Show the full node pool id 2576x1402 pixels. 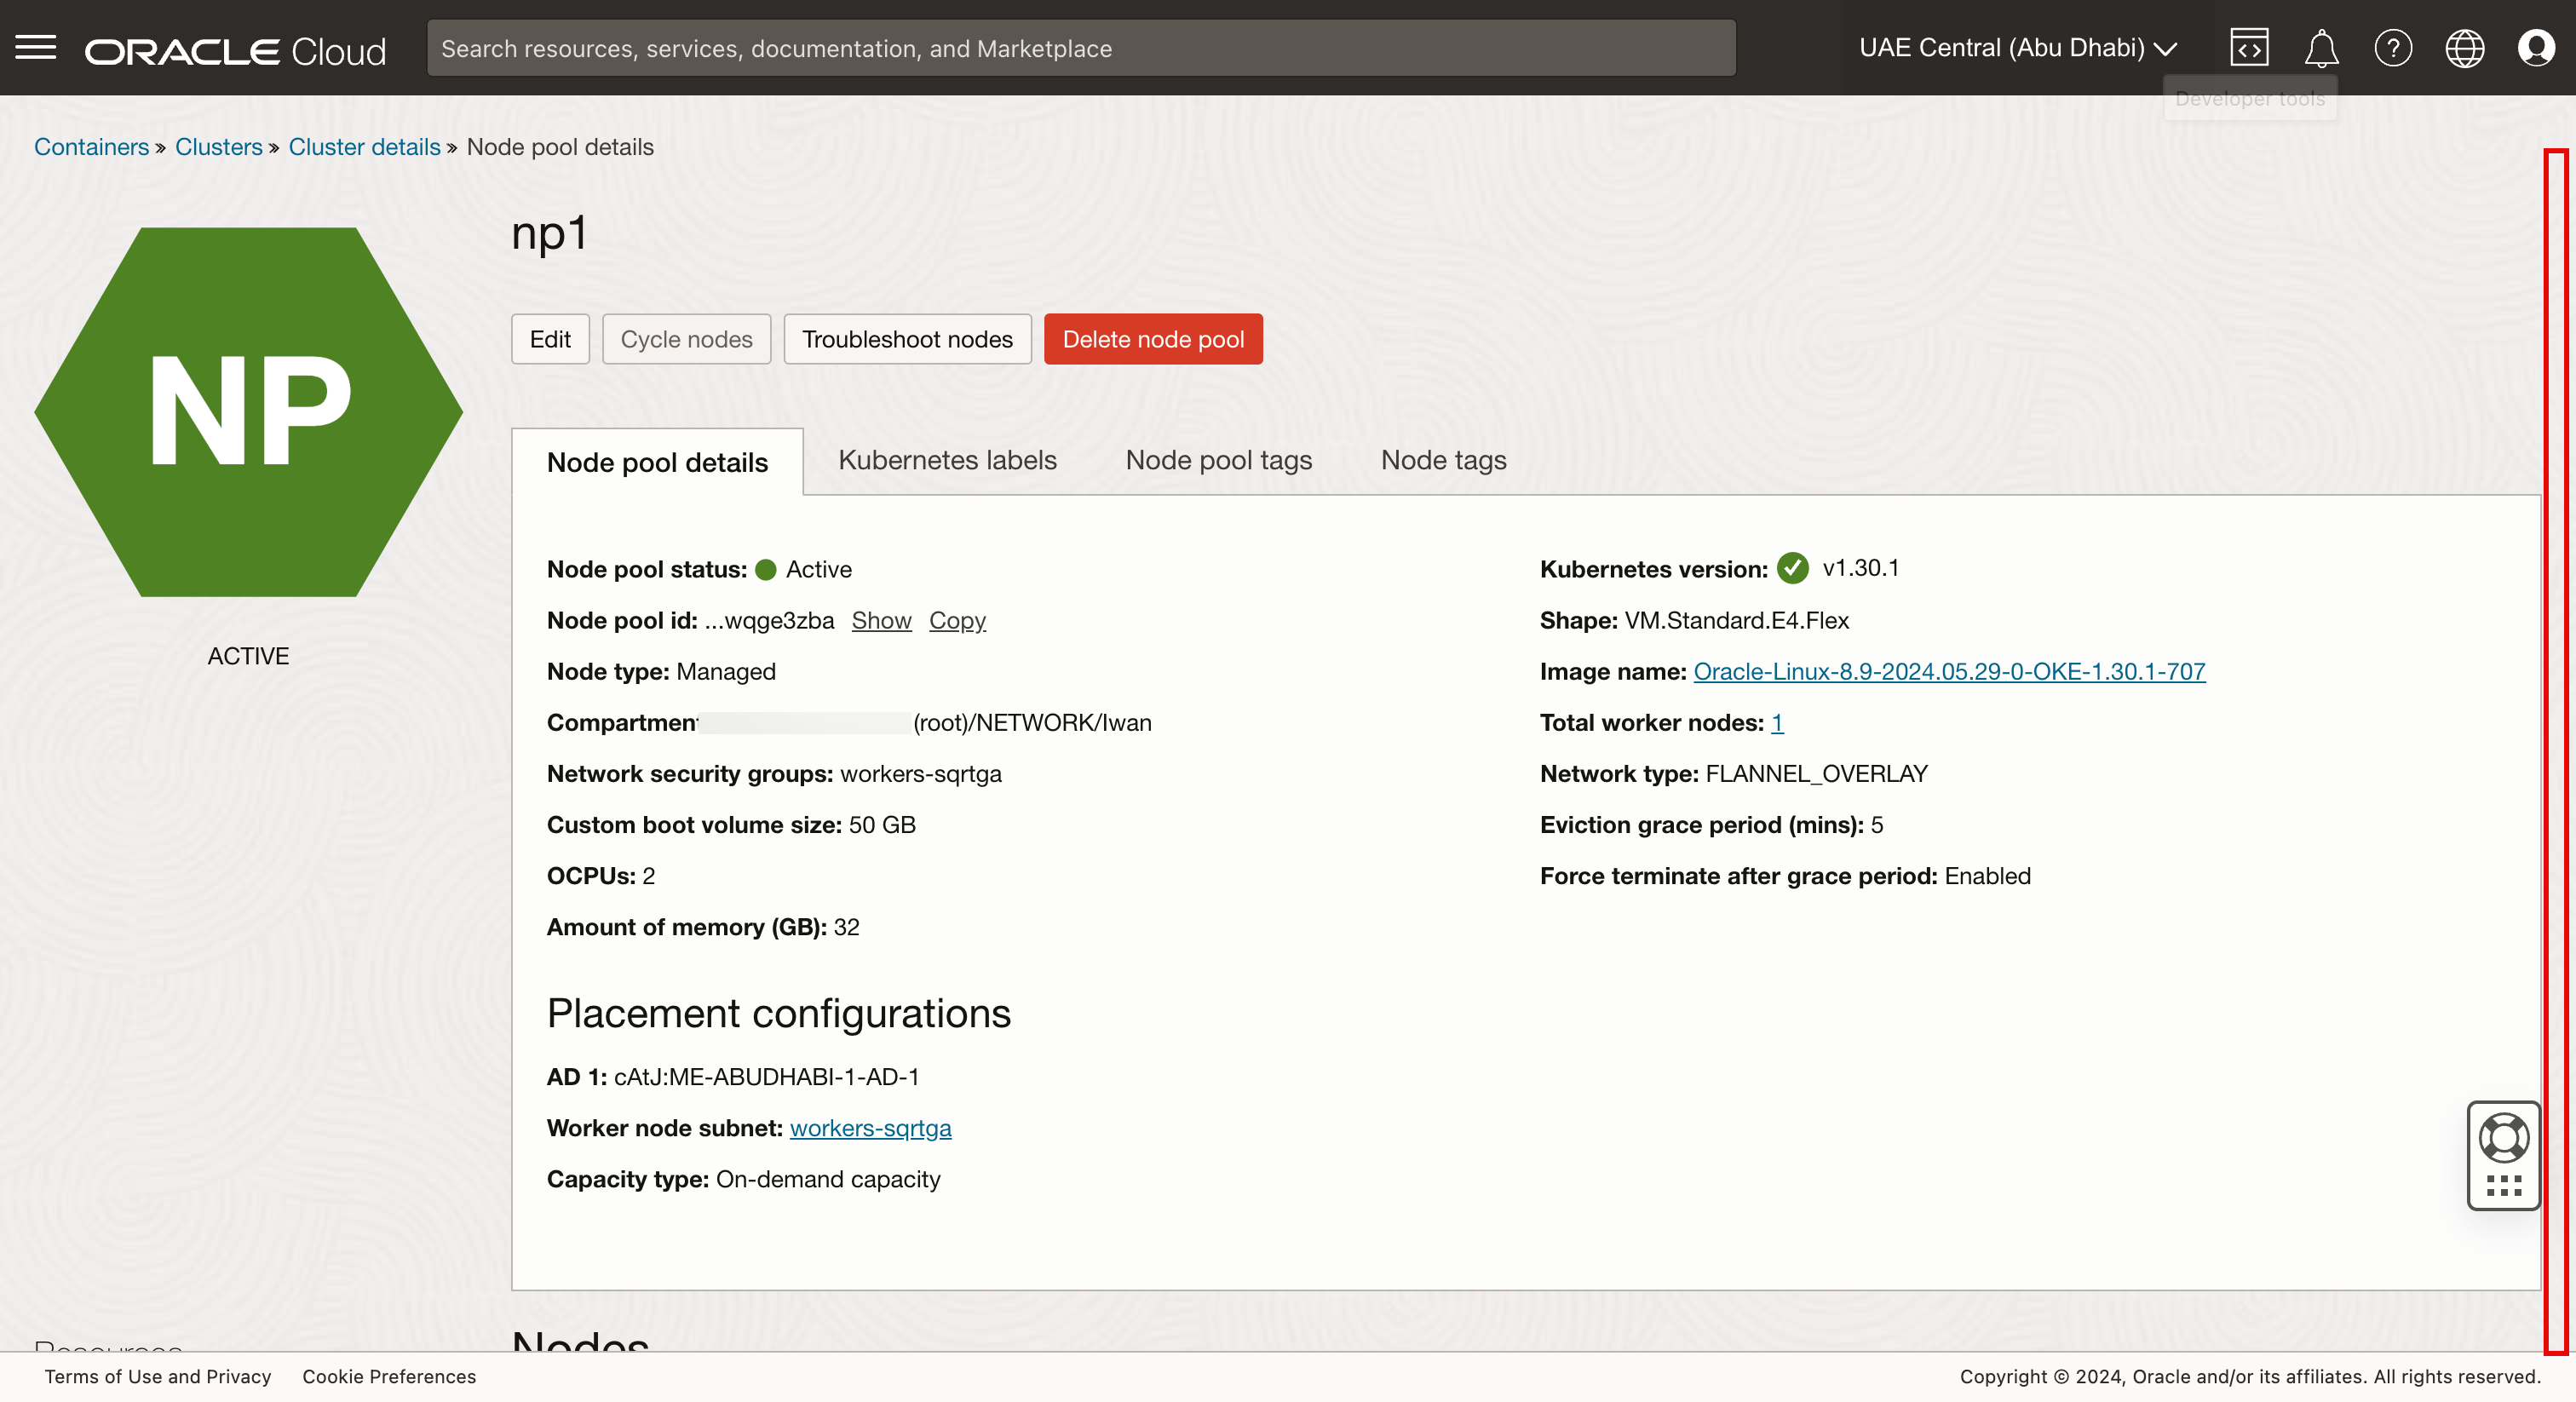(881, 620)
